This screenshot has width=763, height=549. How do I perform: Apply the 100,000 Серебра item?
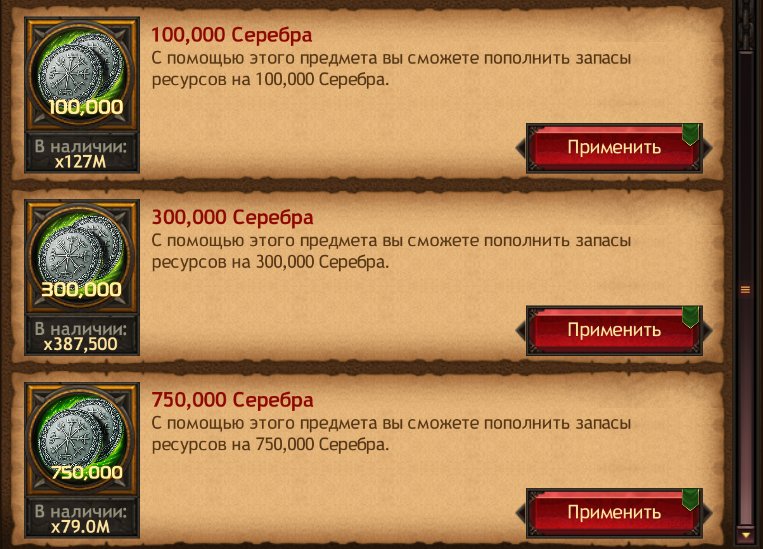[x=614, y=147]
